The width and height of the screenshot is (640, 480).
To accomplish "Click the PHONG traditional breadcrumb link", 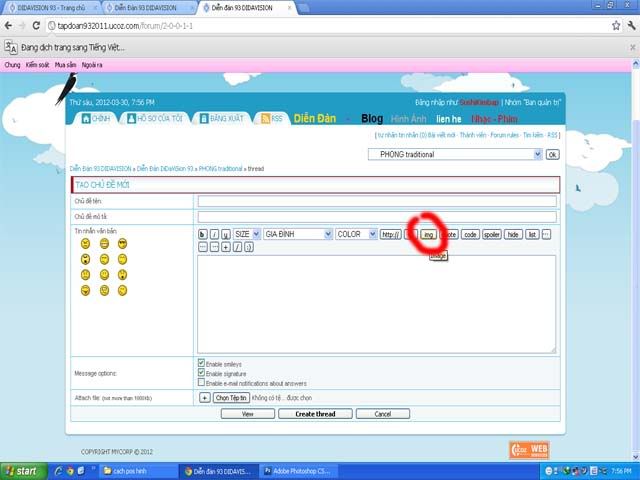I will click(220, 169).
